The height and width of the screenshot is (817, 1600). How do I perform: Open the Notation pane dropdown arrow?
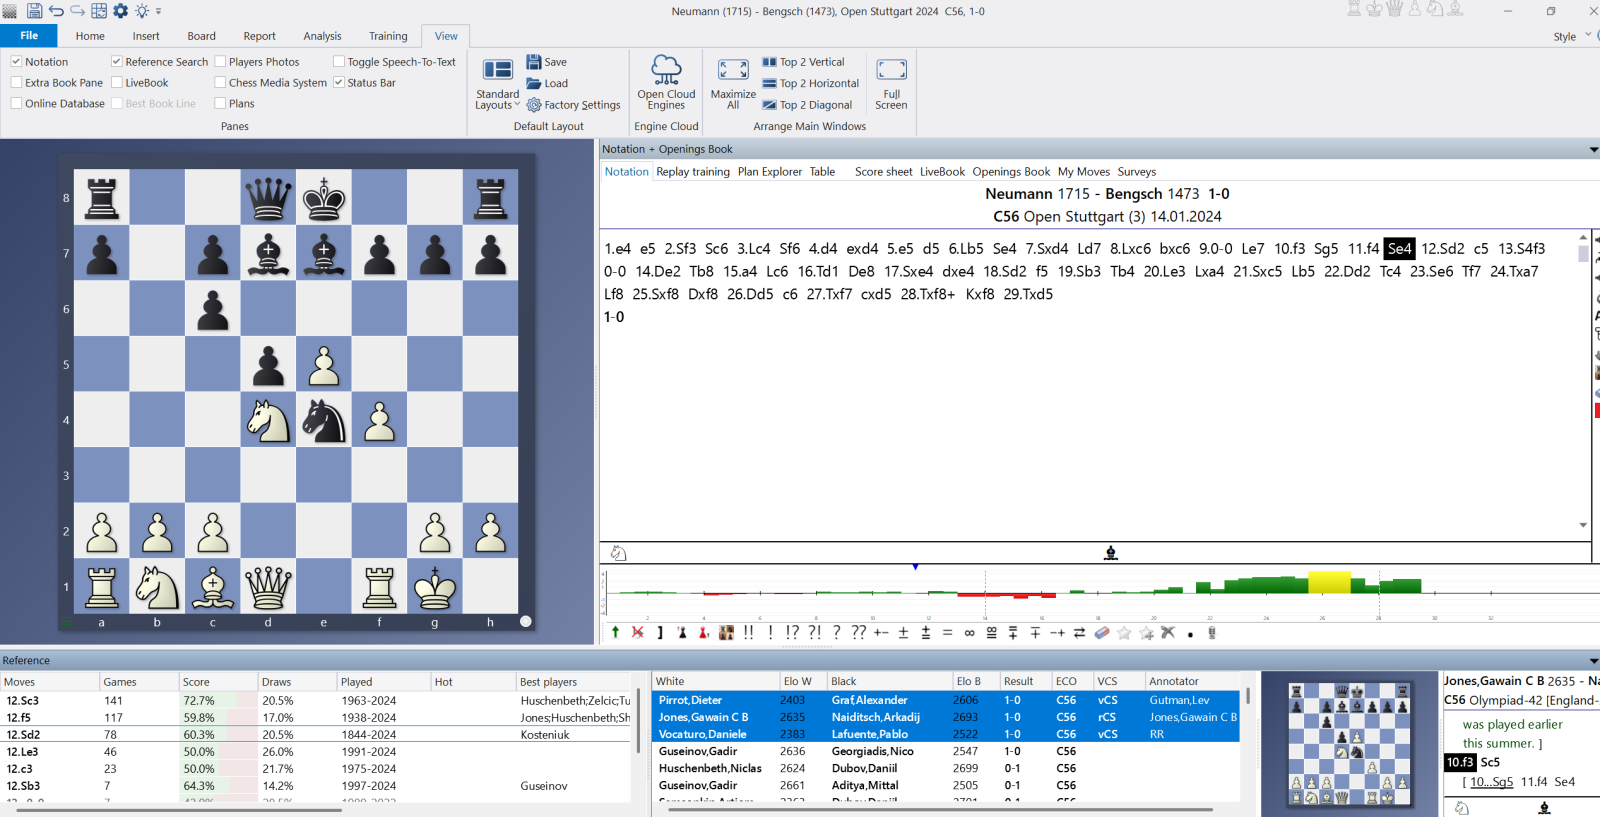(x=1593, y=150)
